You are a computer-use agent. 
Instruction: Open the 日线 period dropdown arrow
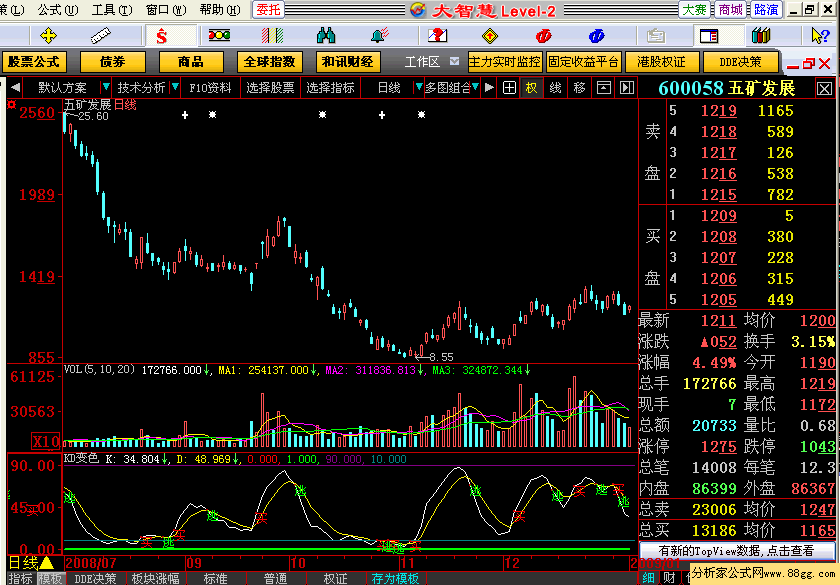point(419,87)
